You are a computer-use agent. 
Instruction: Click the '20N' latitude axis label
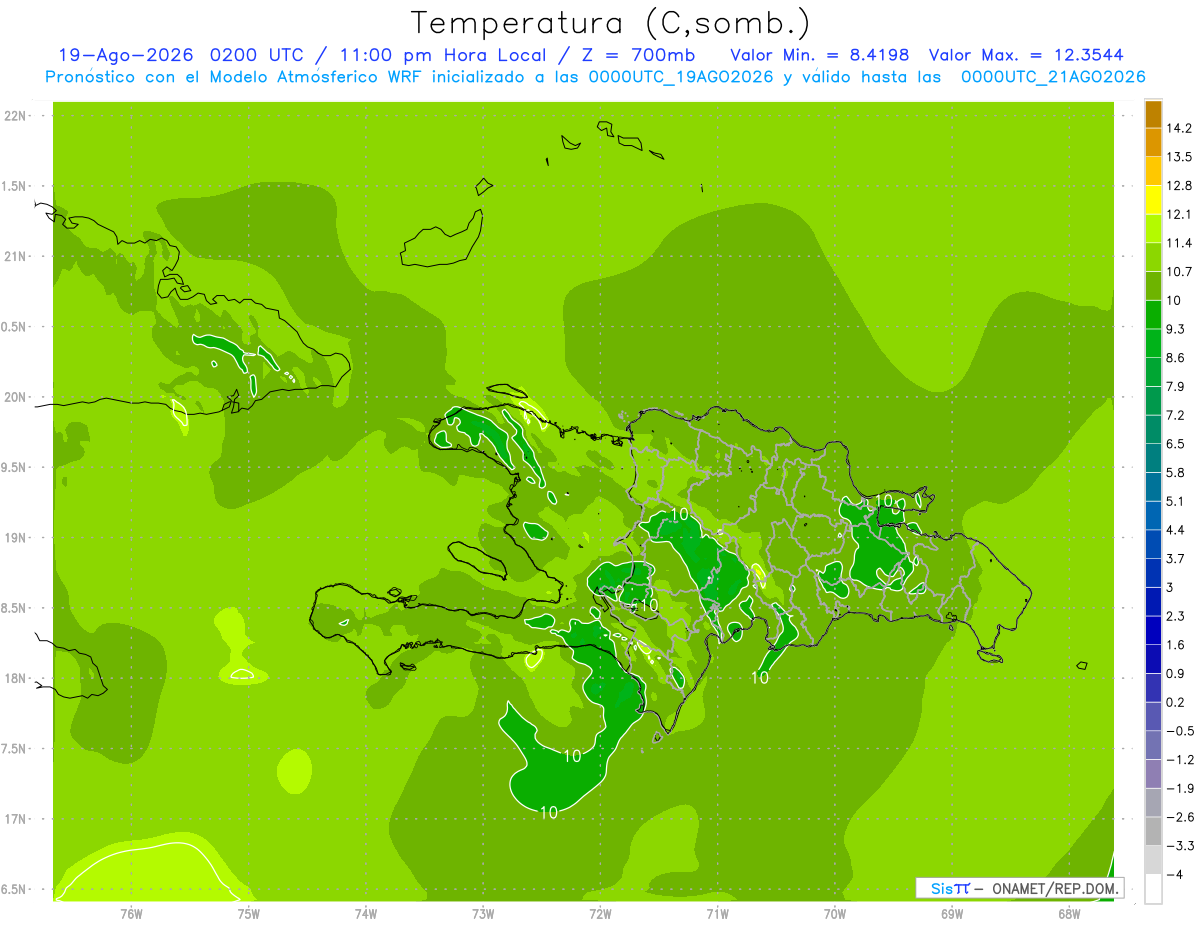(17, 397)
